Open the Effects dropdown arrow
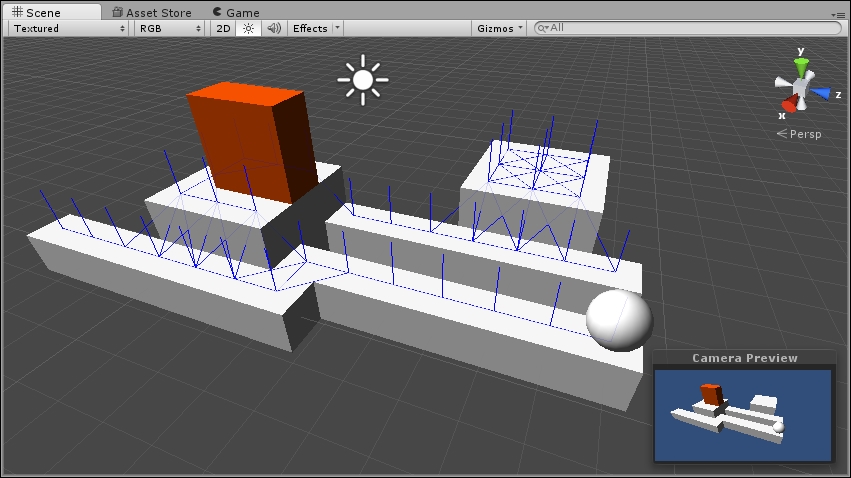This screenshot has height=478, width=851. pyautogui.click(x=337, y=28)
